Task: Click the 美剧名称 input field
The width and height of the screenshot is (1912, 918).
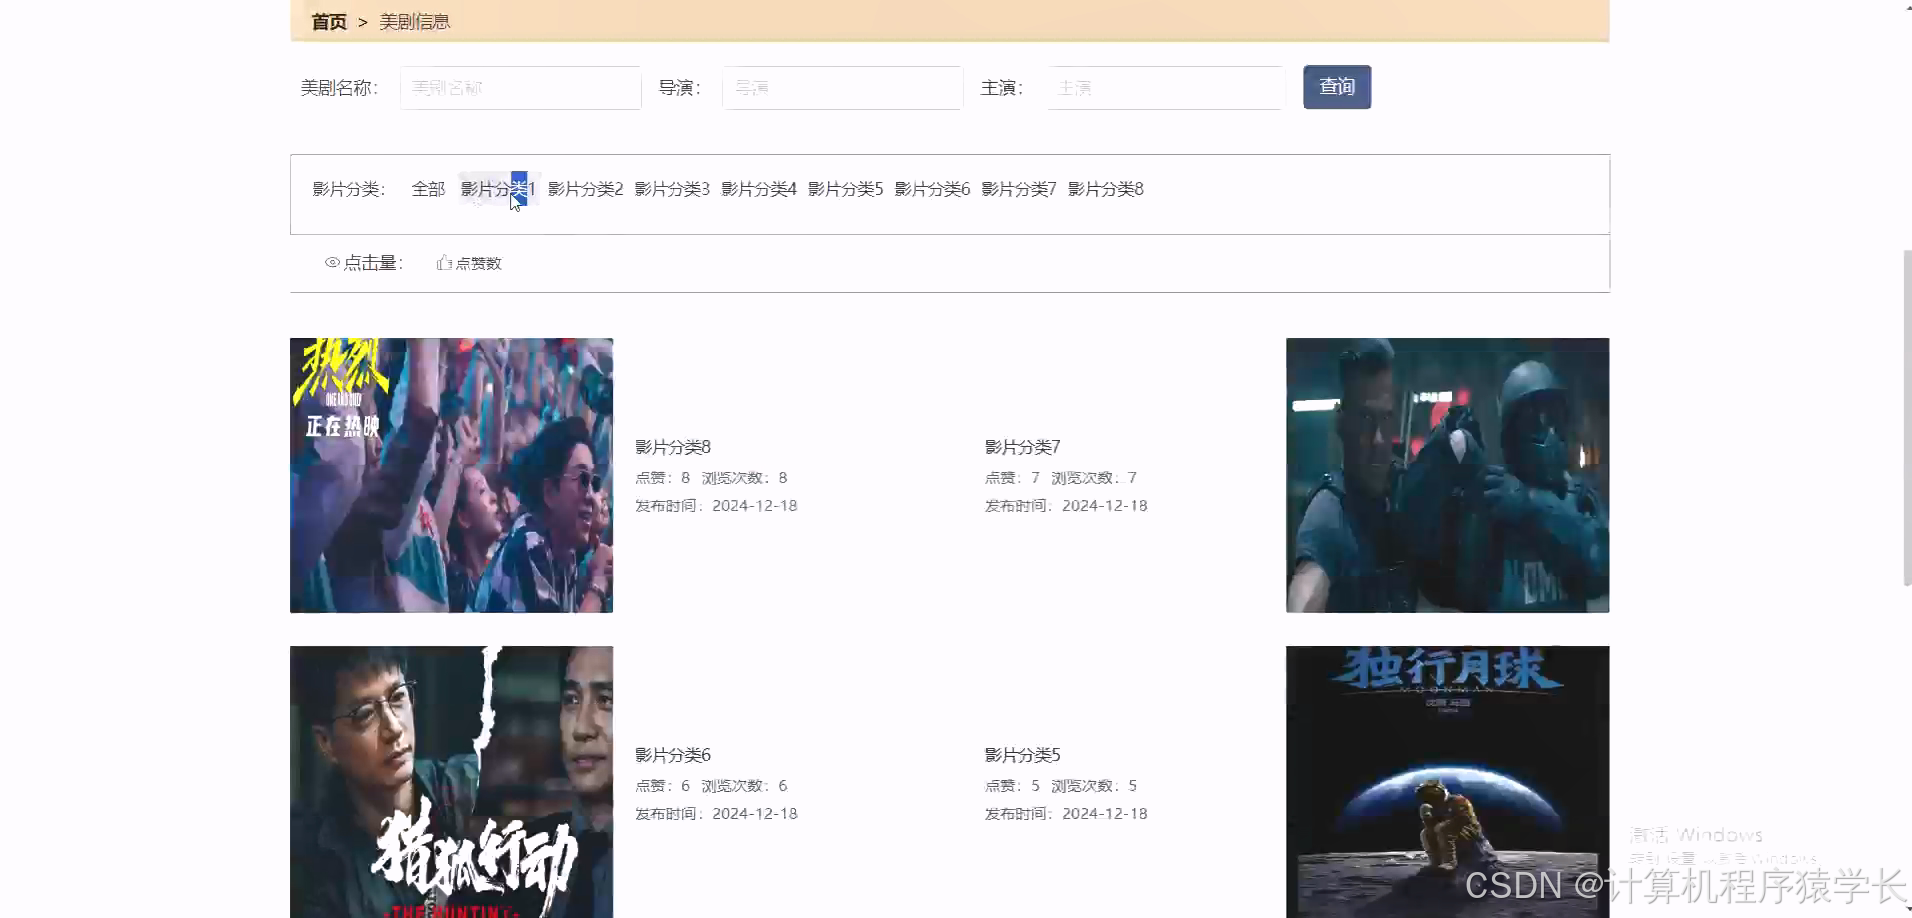Action: point(520,87)
